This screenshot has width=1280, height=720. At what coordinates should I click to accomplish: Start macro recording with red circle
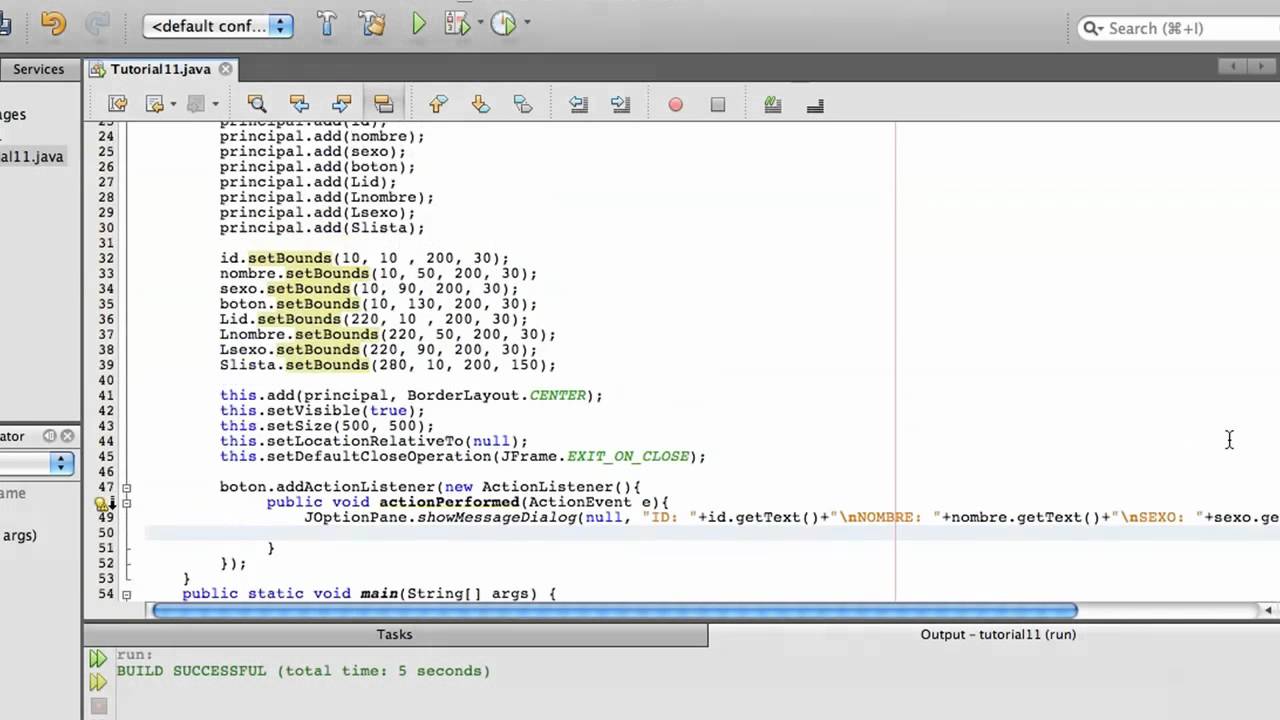675,105
